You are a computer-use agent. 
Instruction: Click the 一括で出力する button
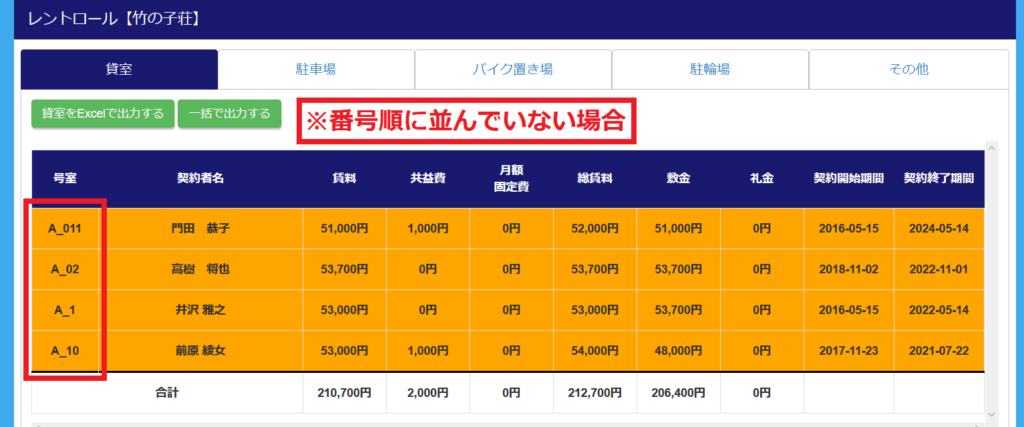[x=229, y=114]
